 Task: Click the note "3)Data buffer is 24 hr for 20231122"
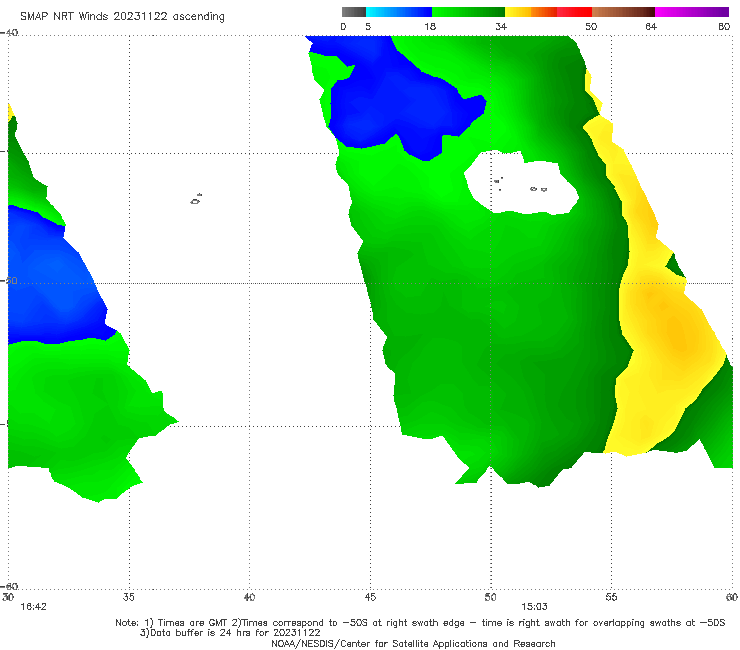[230, 633]
